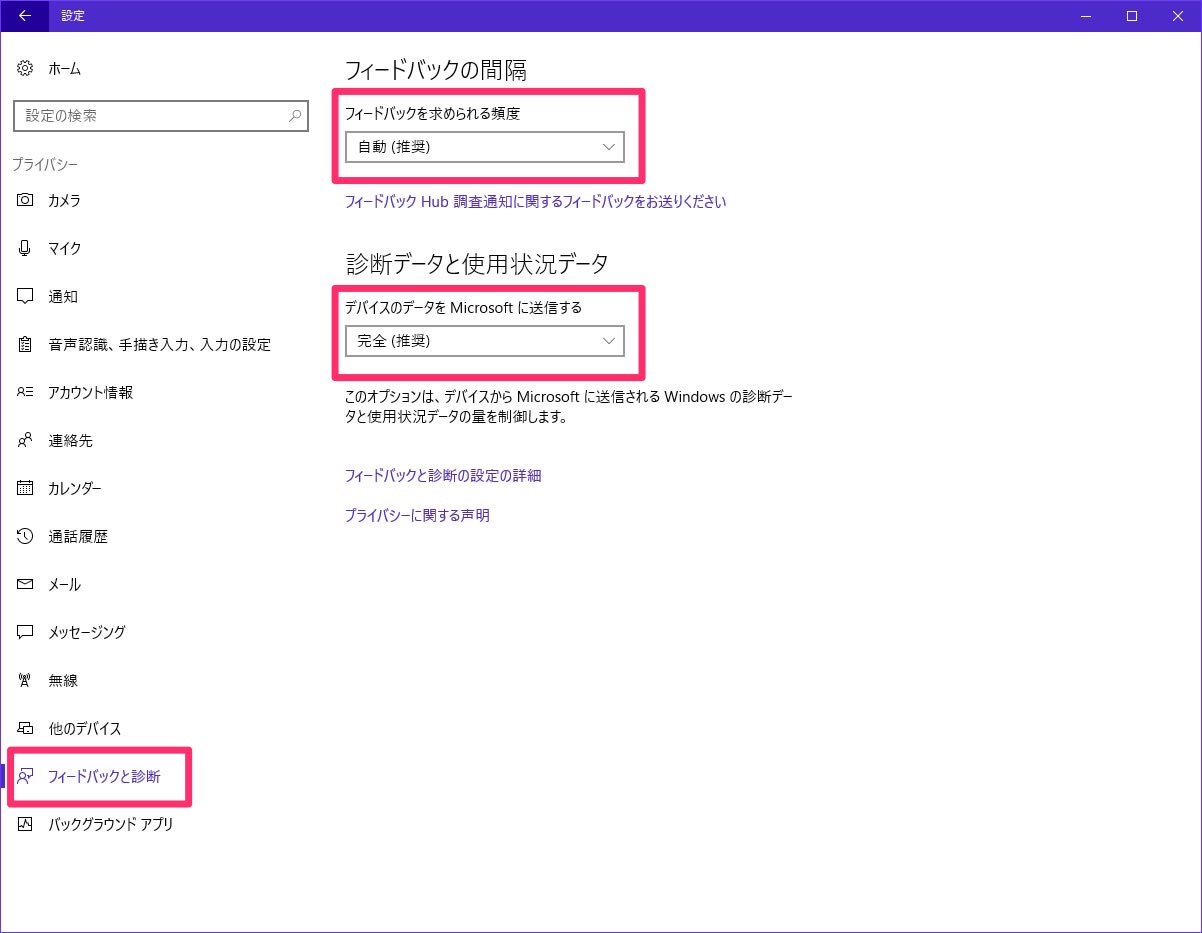Click the devices icon beside 他のデバイス
This screenshot has width=1202, height=933.
(26, 728)
